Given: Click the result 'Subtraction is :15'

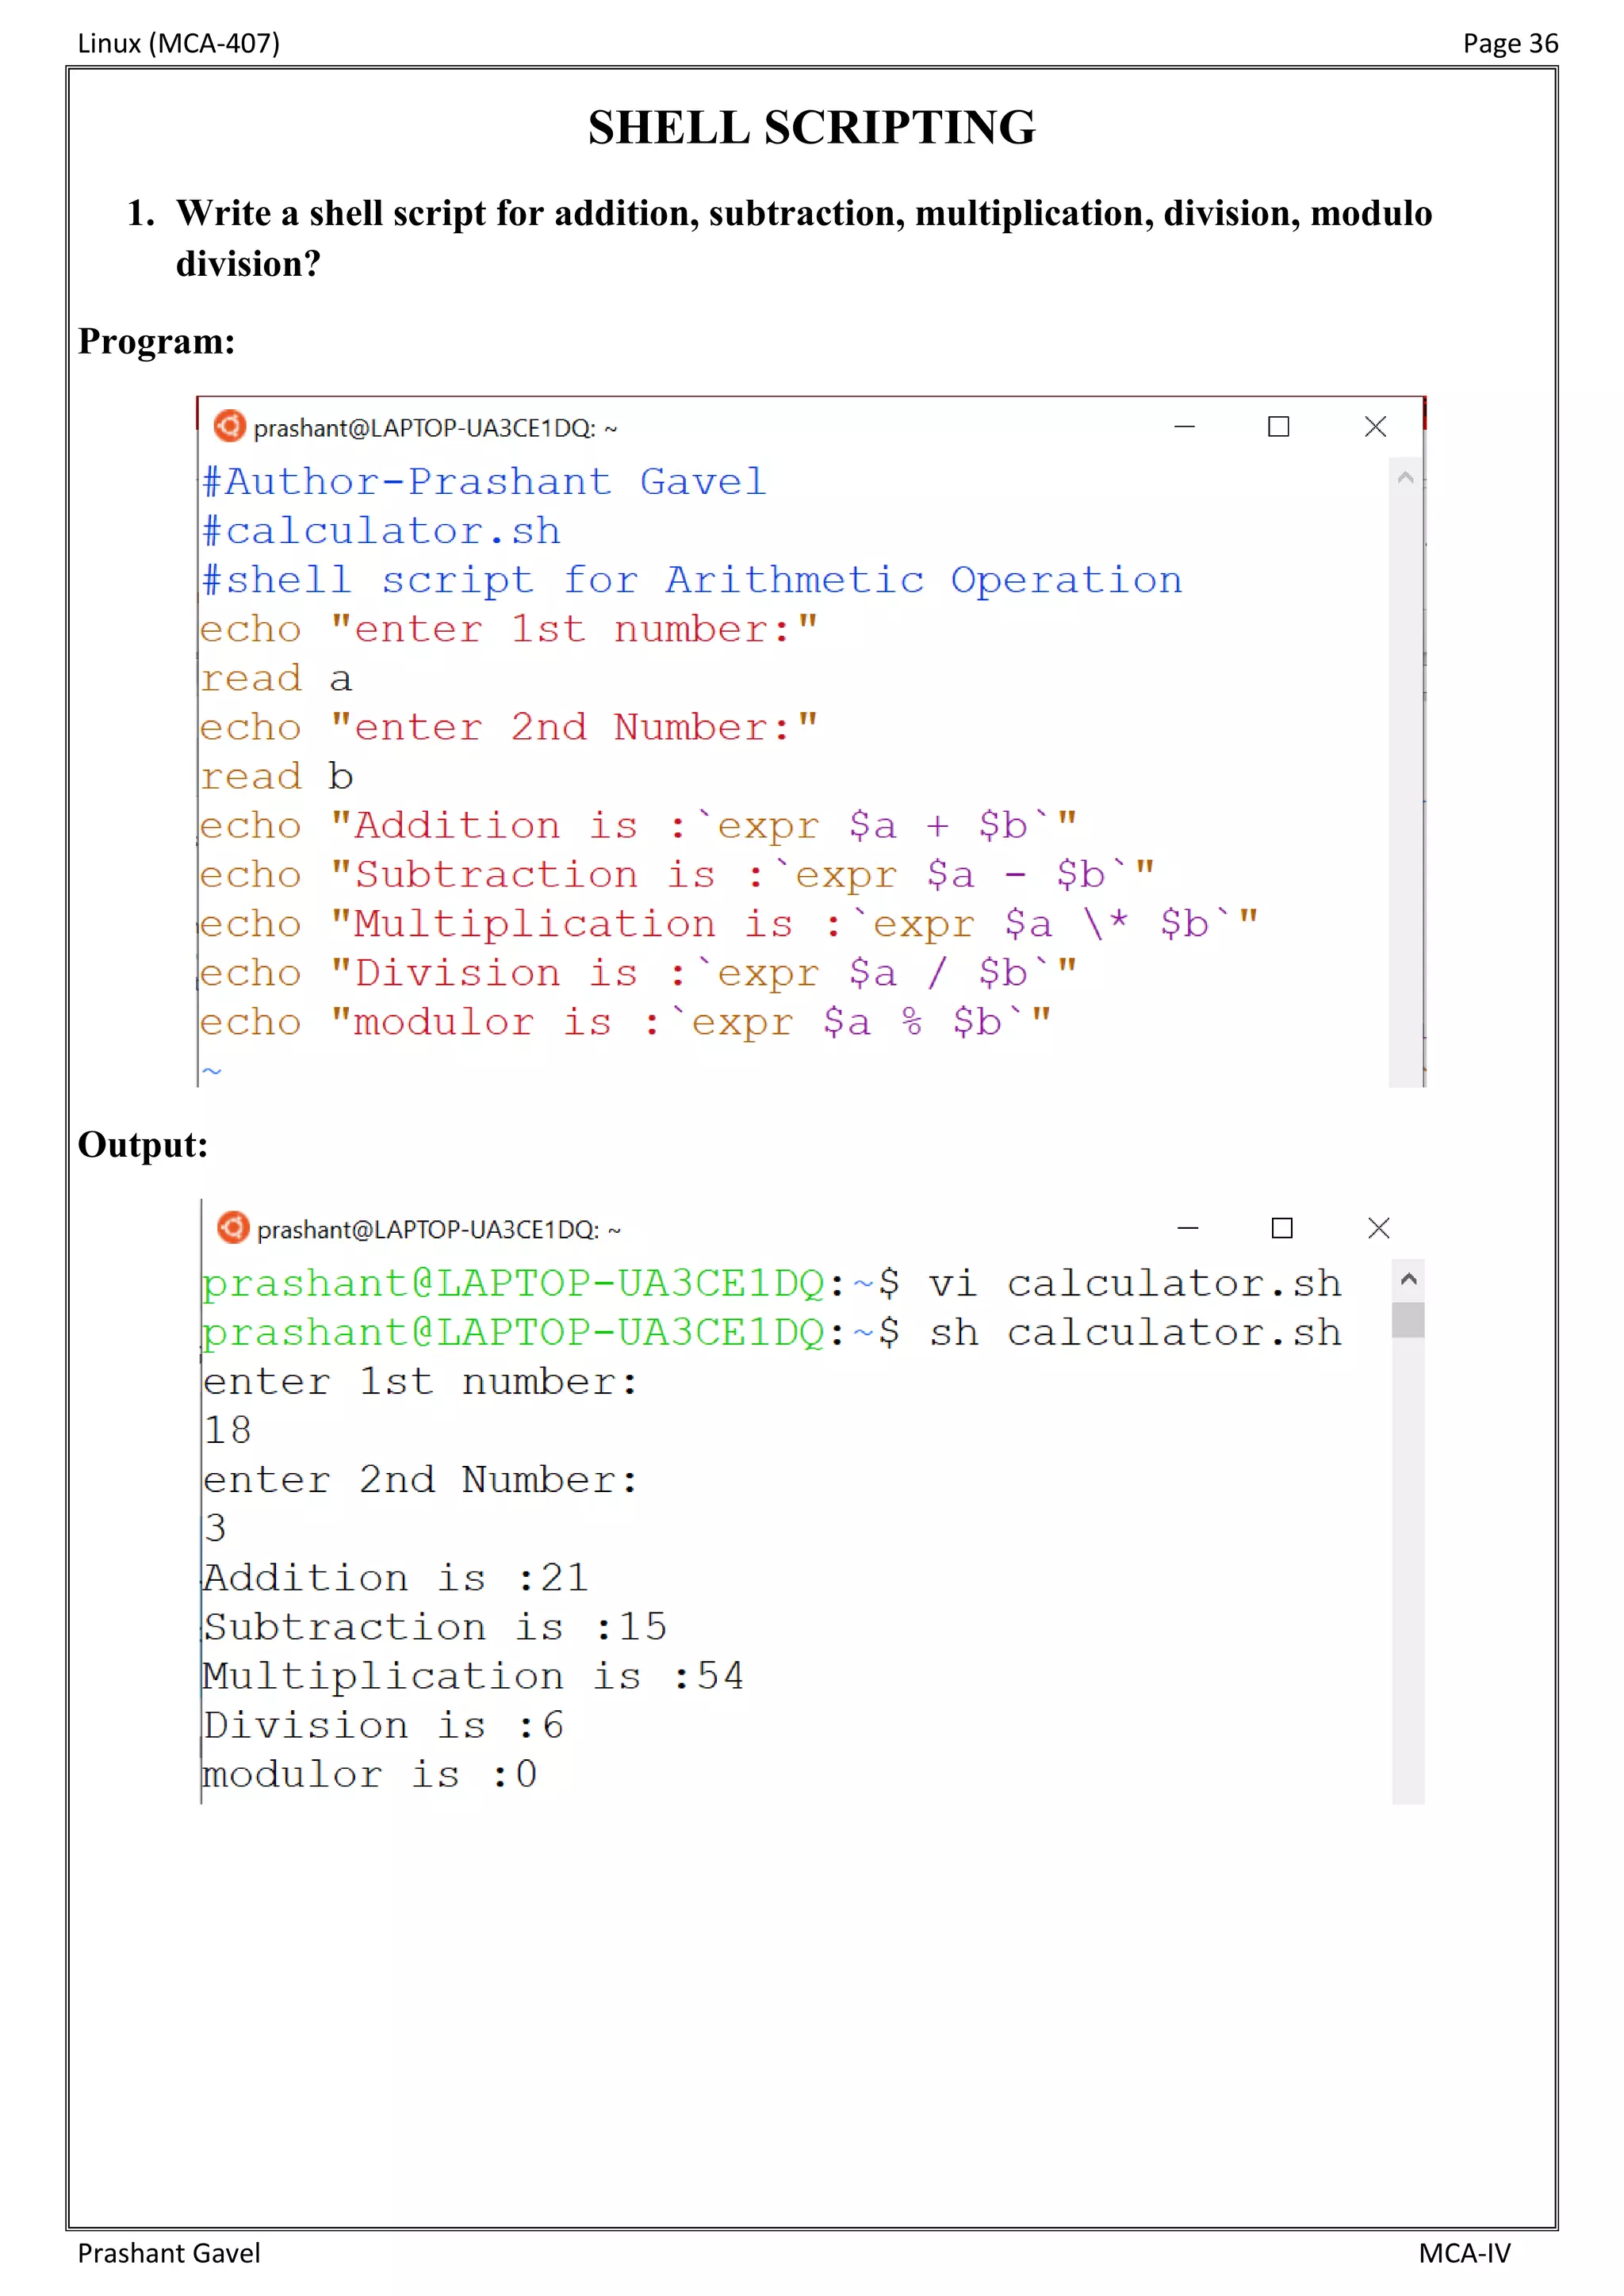Looking at the screenshot, I should [x=435, y=1627].
